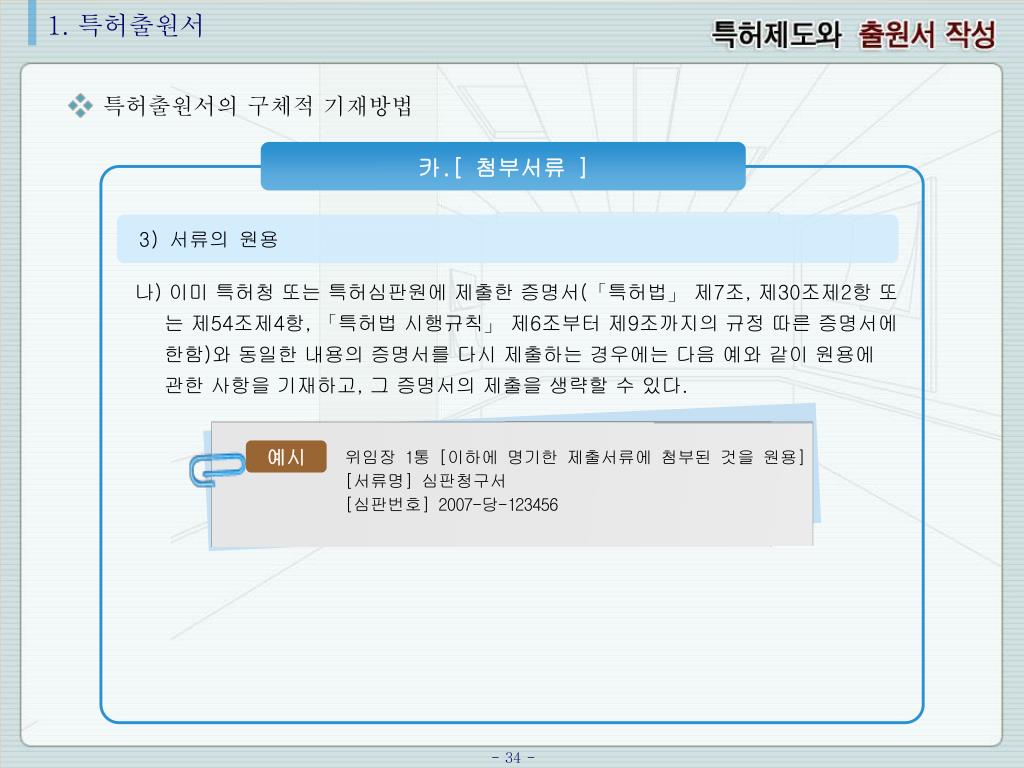This screenshot has width=1024, height=768.
Task: Click the line starting 는 제54조제4항
Action: (x=531, y=323)
